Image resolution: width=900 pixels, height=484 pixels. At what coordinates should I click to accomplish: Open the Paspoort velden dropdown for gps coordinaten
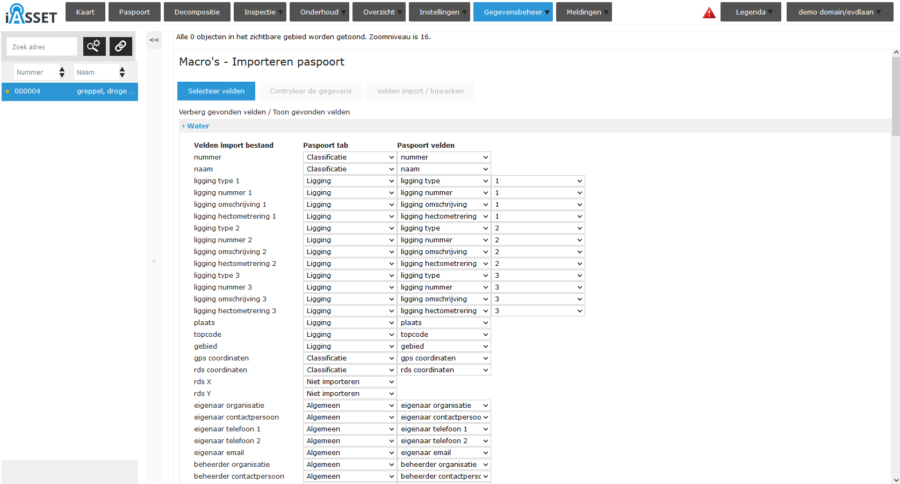444,358
